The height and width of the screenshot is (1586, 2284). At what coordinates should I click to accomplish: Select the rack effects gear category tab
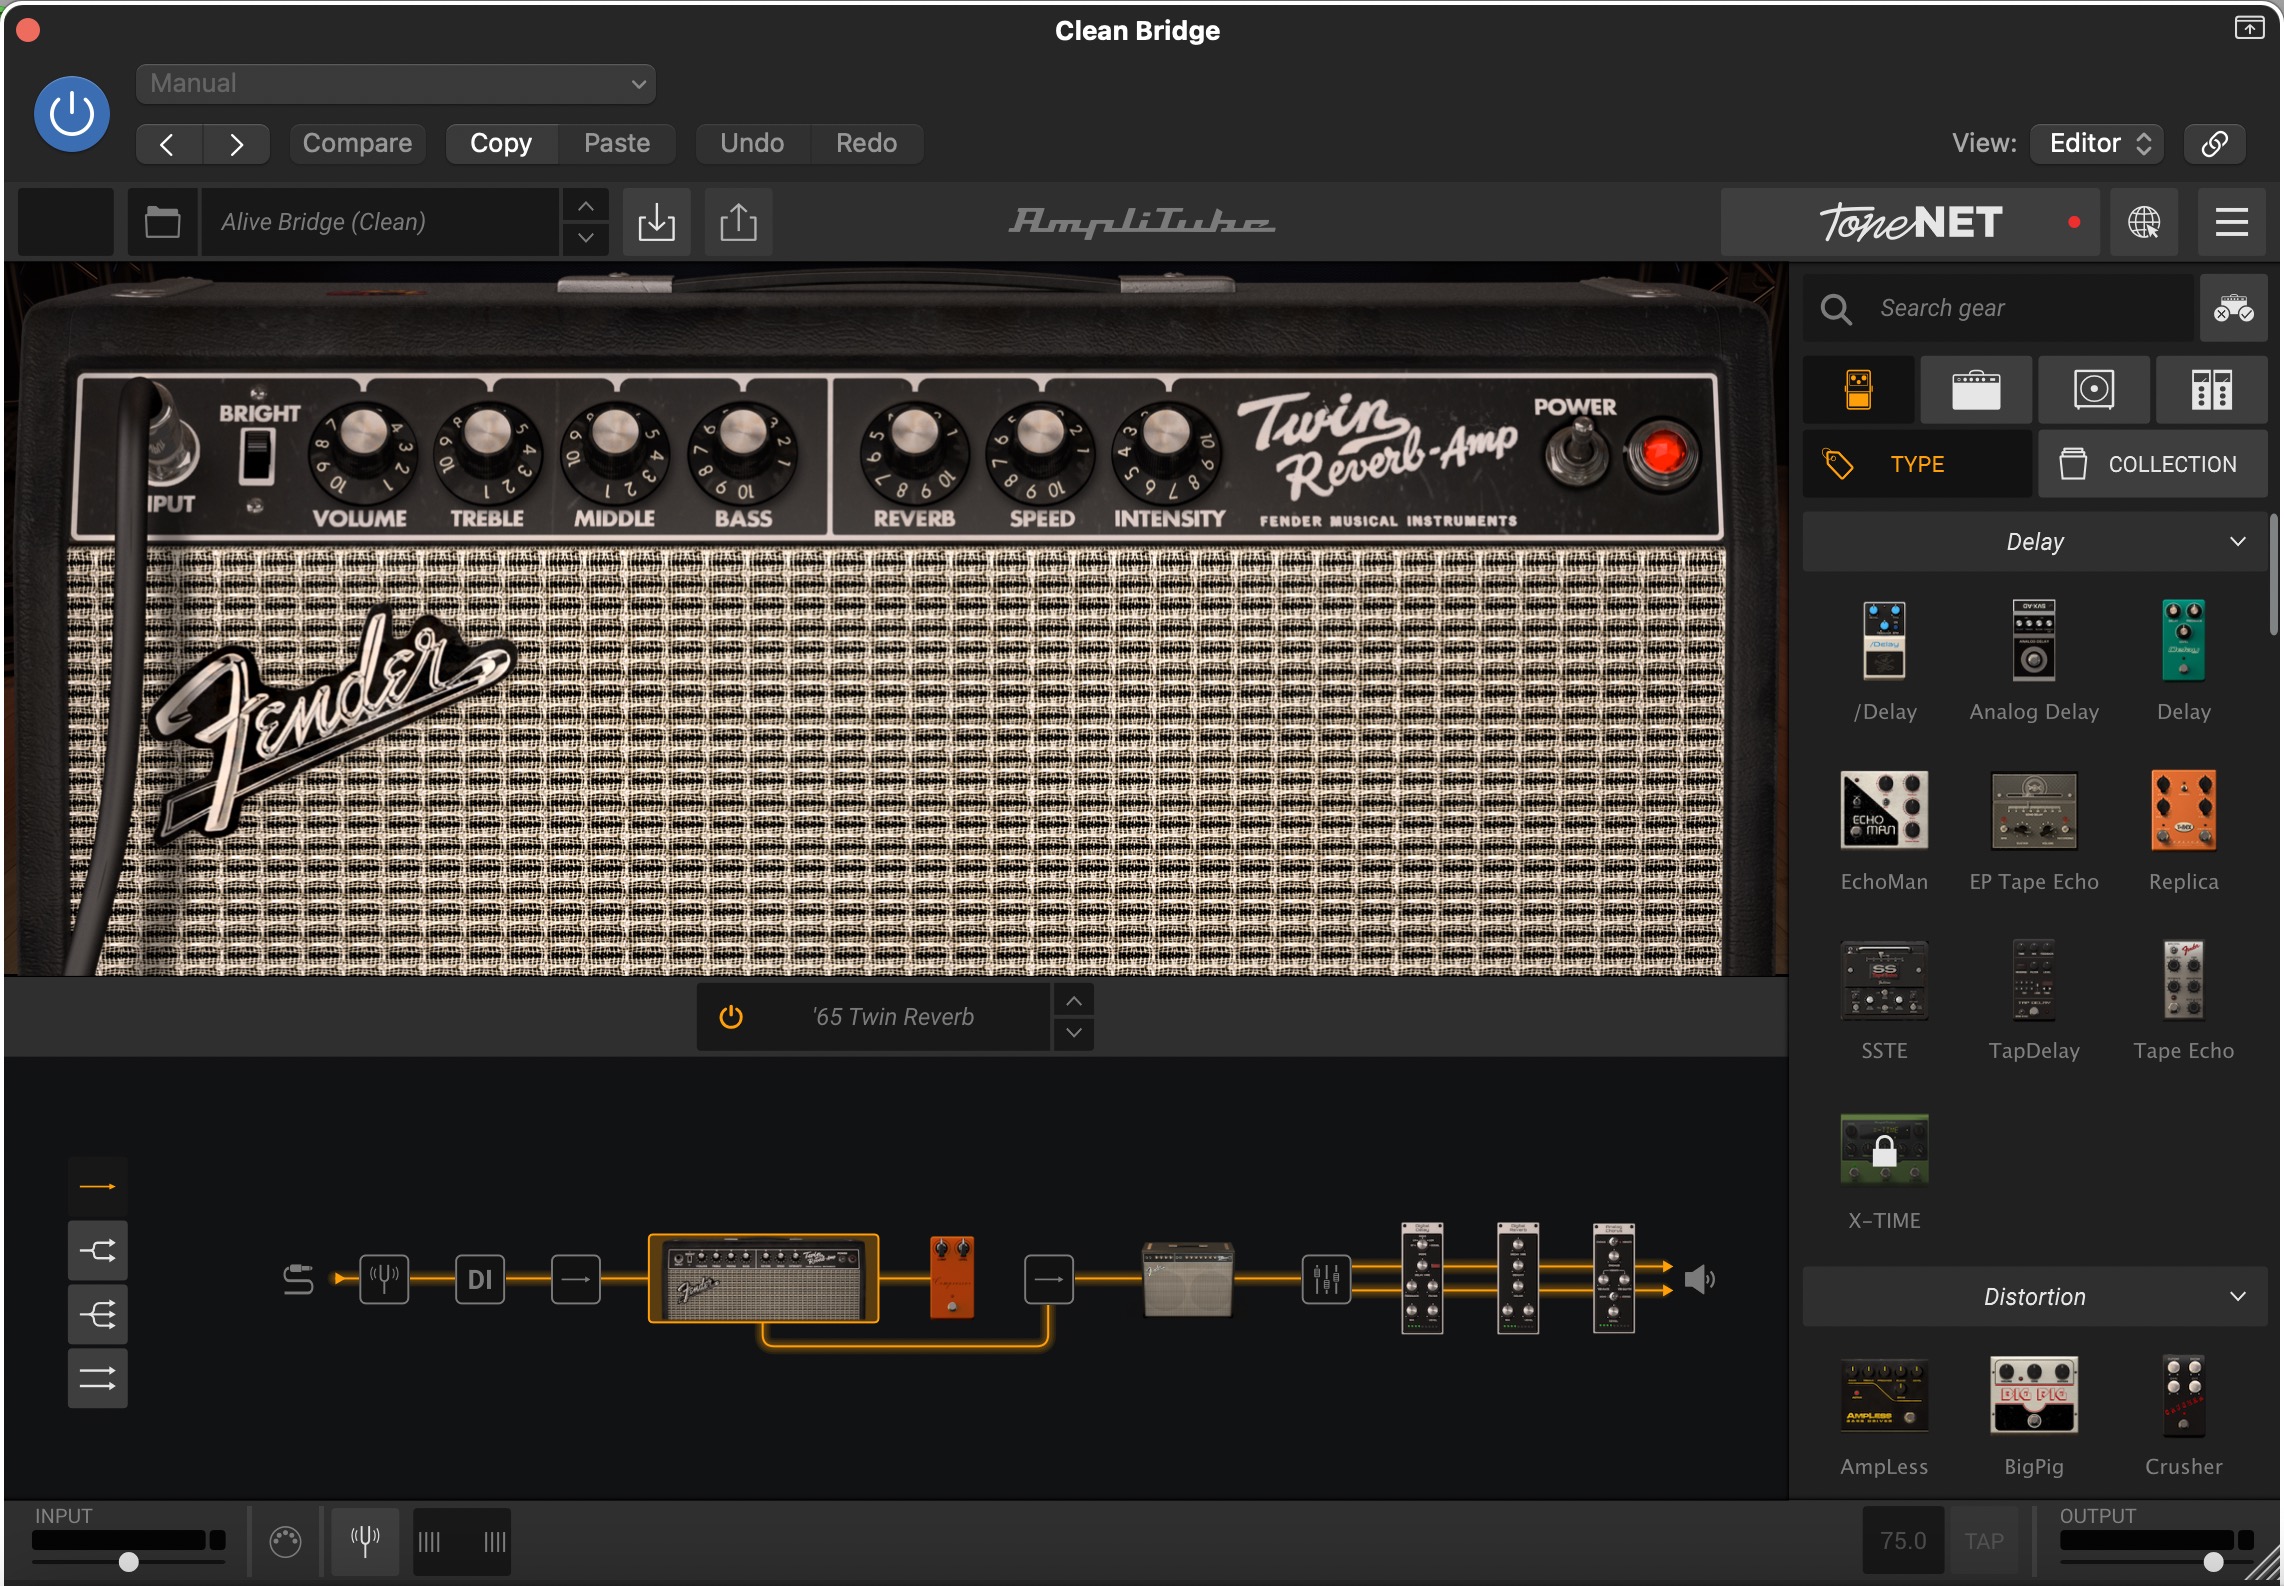(x=2211, y=390)
